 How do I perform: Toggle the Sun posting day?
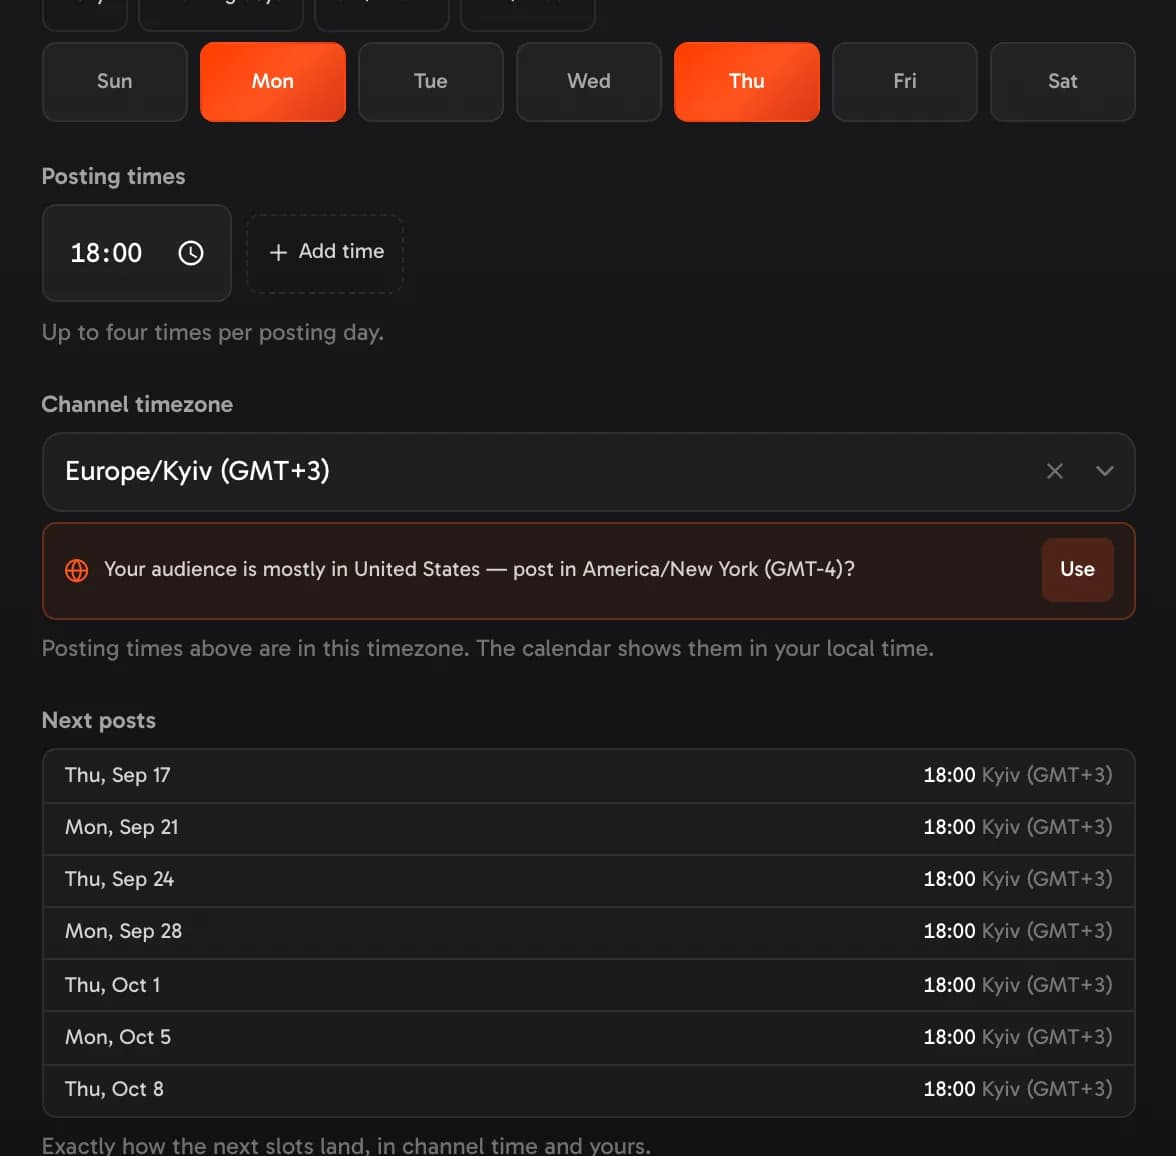(114, 82)
